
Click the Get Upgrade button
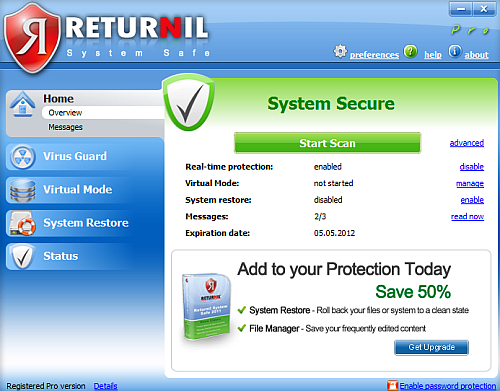432,347
